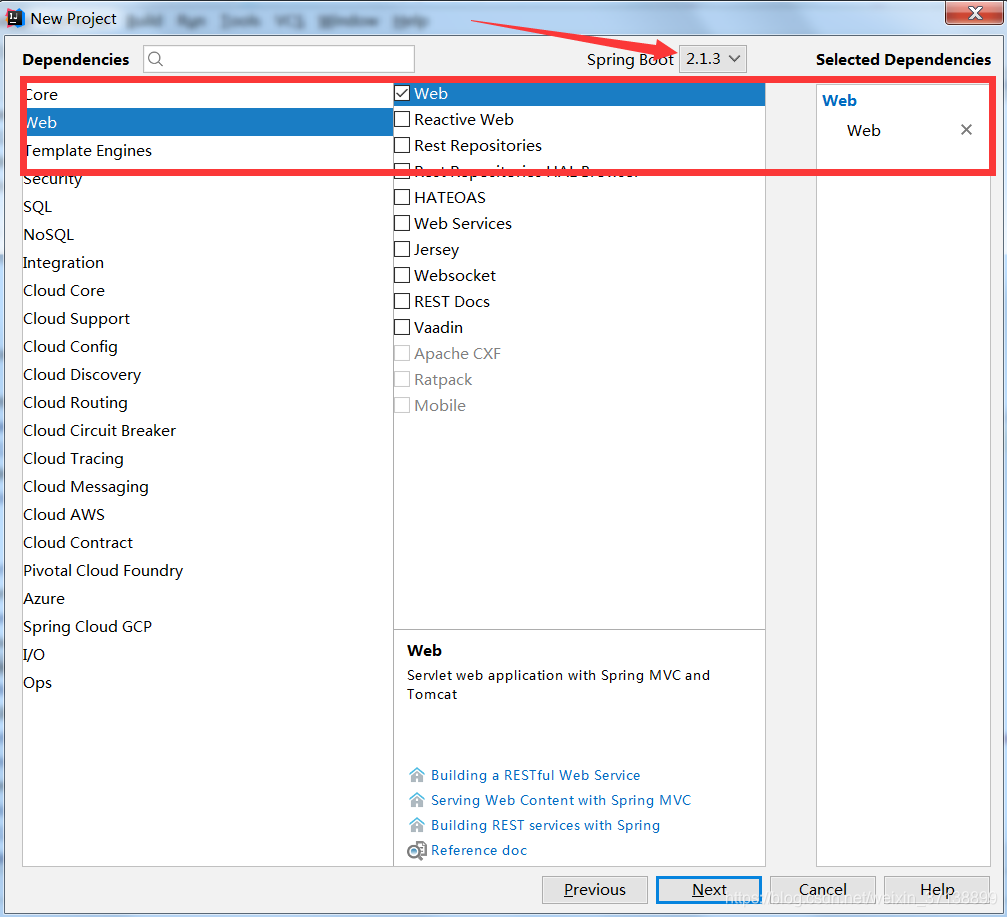The width and height of the screenshot is (1007, 917).
Task: Open the Reference doc link
Action: coord(479,850)
